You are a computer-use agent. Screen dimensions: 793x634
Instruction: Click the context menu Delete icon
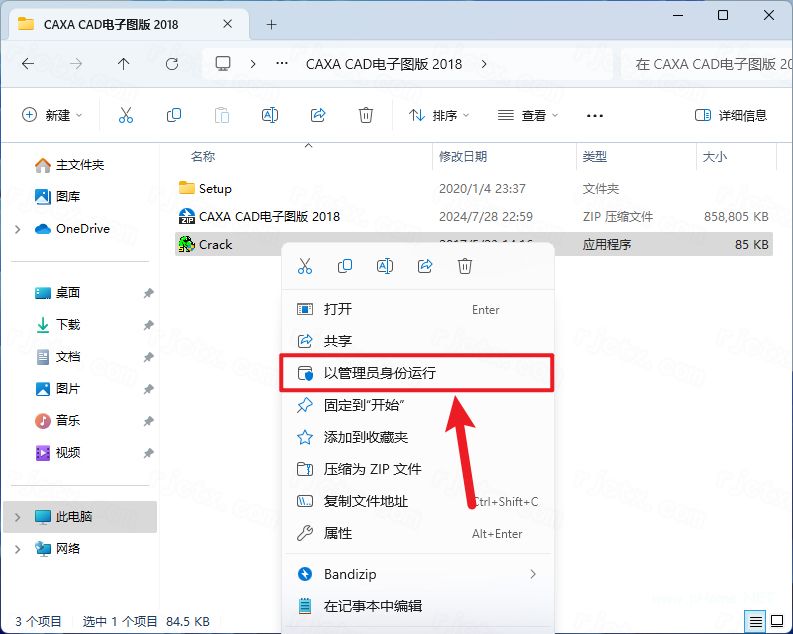(465, 266)
